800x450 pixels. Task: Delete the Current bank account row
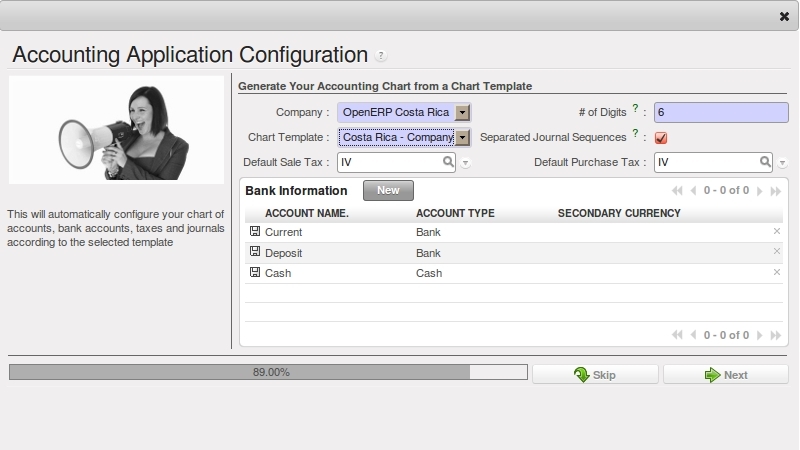[776, 232]
